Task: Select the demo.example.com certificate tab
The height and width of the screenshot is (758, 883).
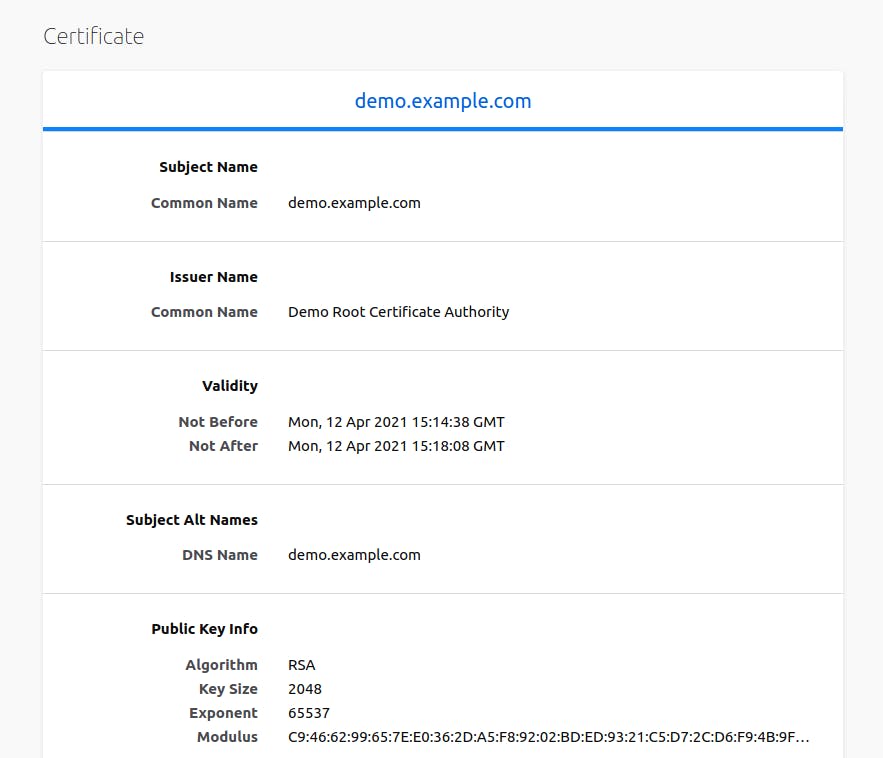Action: click(443, 101)
